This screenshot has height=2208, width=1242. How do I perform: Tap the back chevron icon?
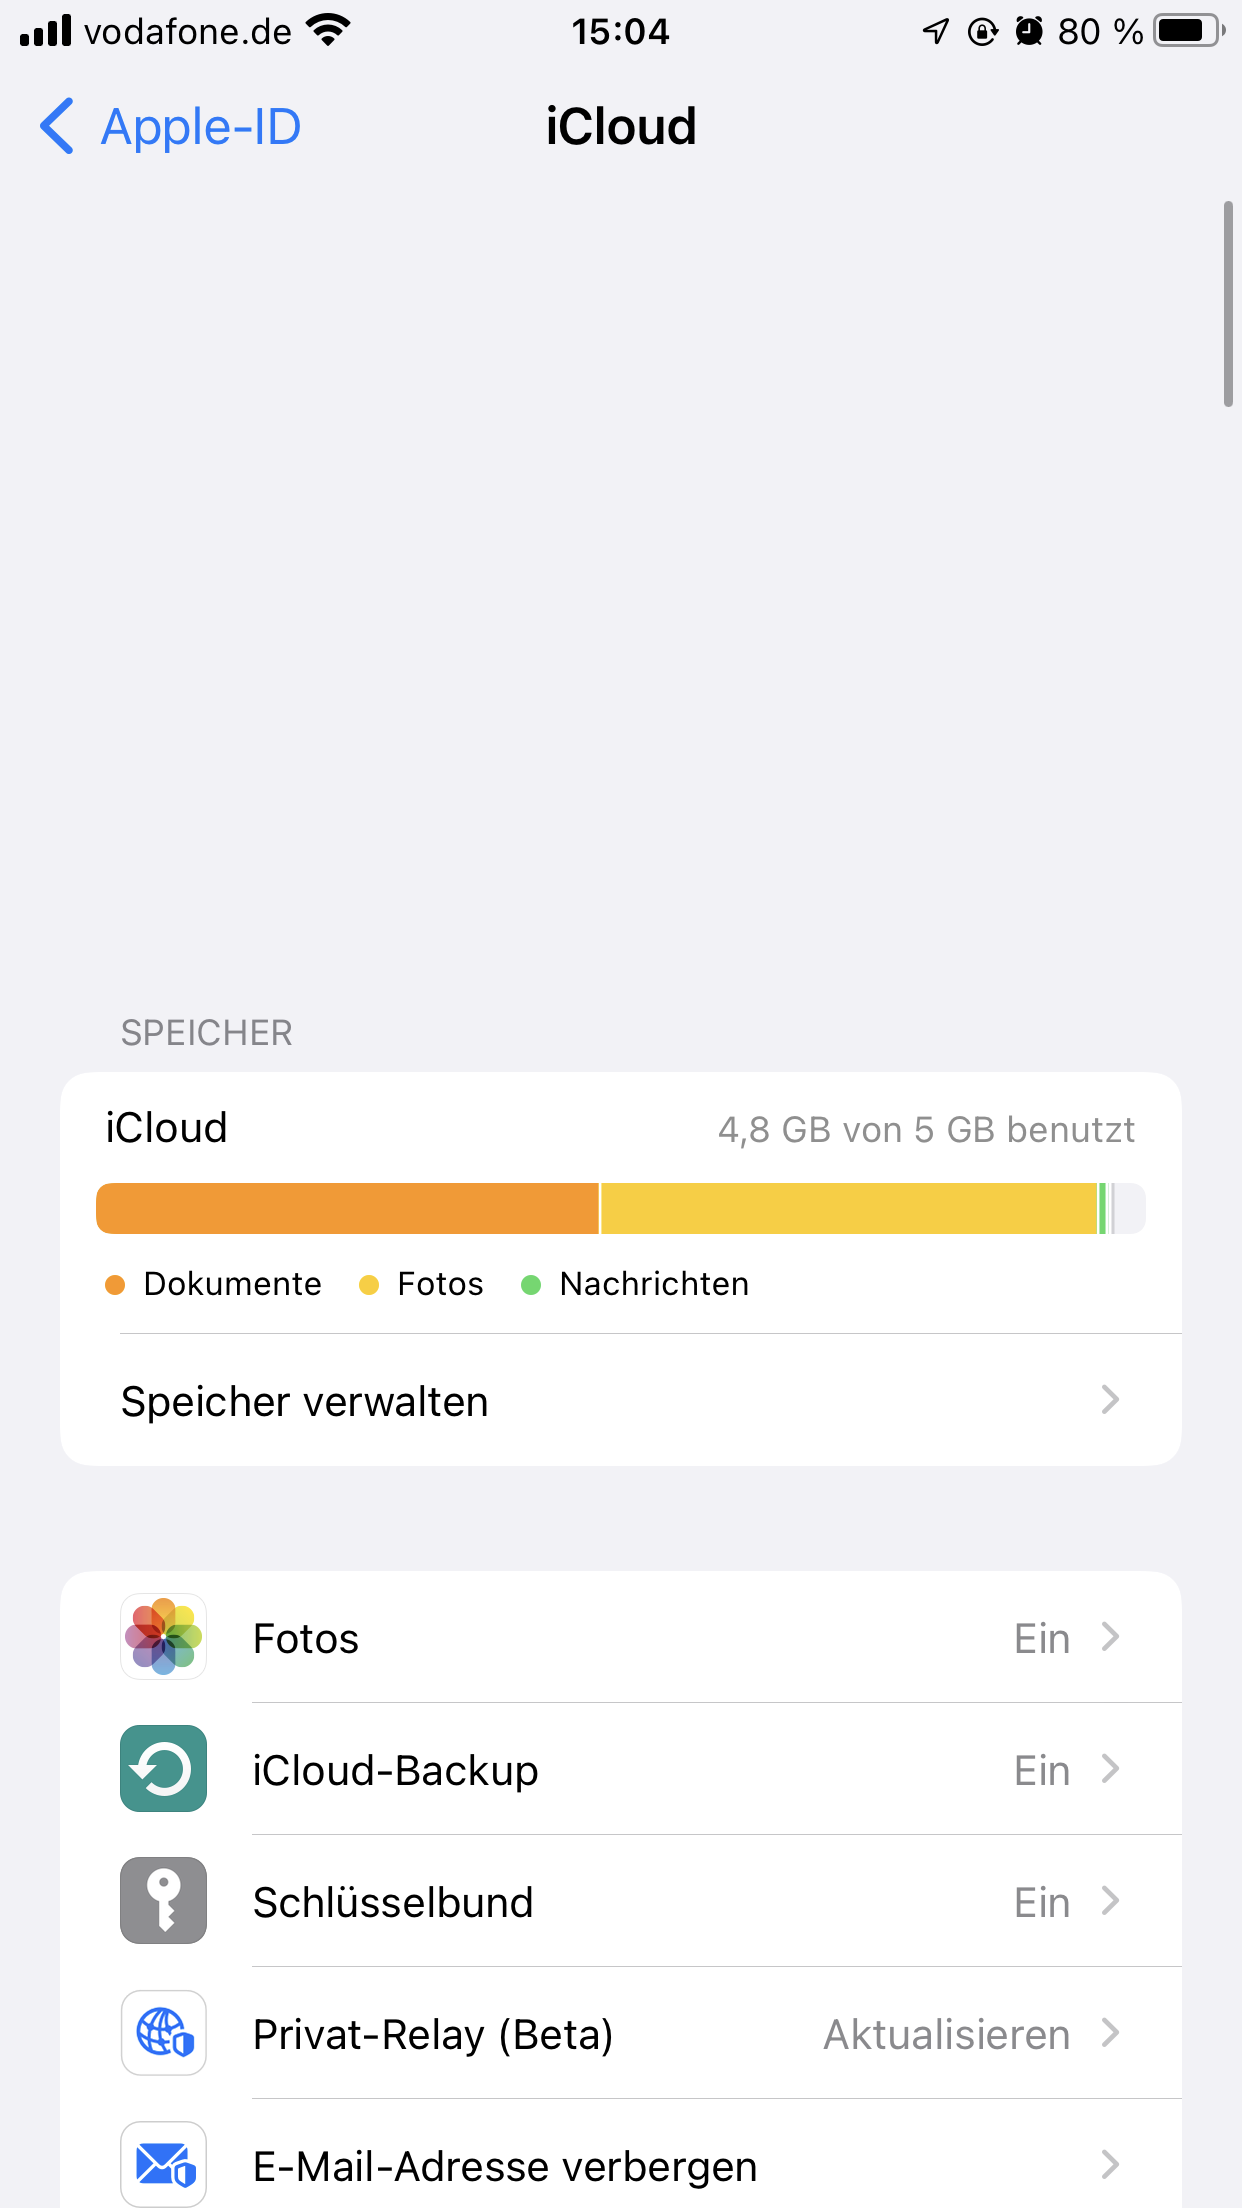57,127
